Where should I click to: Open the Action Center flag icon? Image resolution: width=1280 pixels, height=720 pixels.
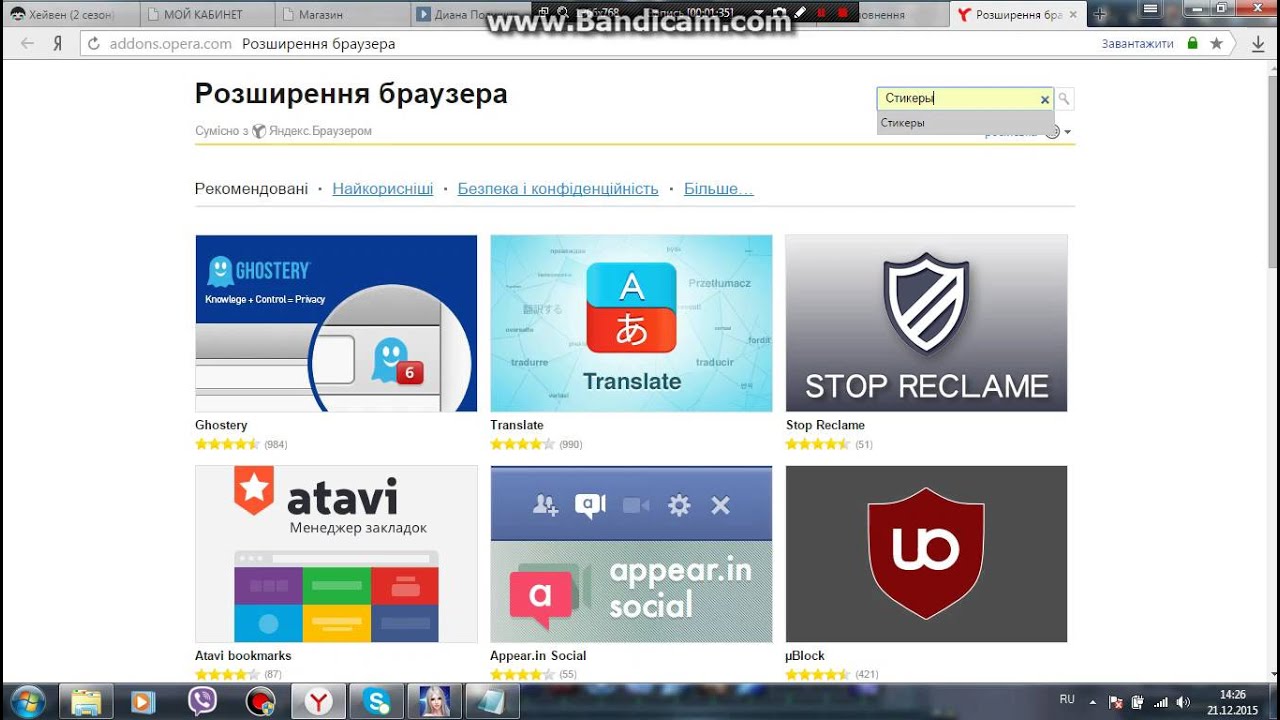pos(1116,702)
